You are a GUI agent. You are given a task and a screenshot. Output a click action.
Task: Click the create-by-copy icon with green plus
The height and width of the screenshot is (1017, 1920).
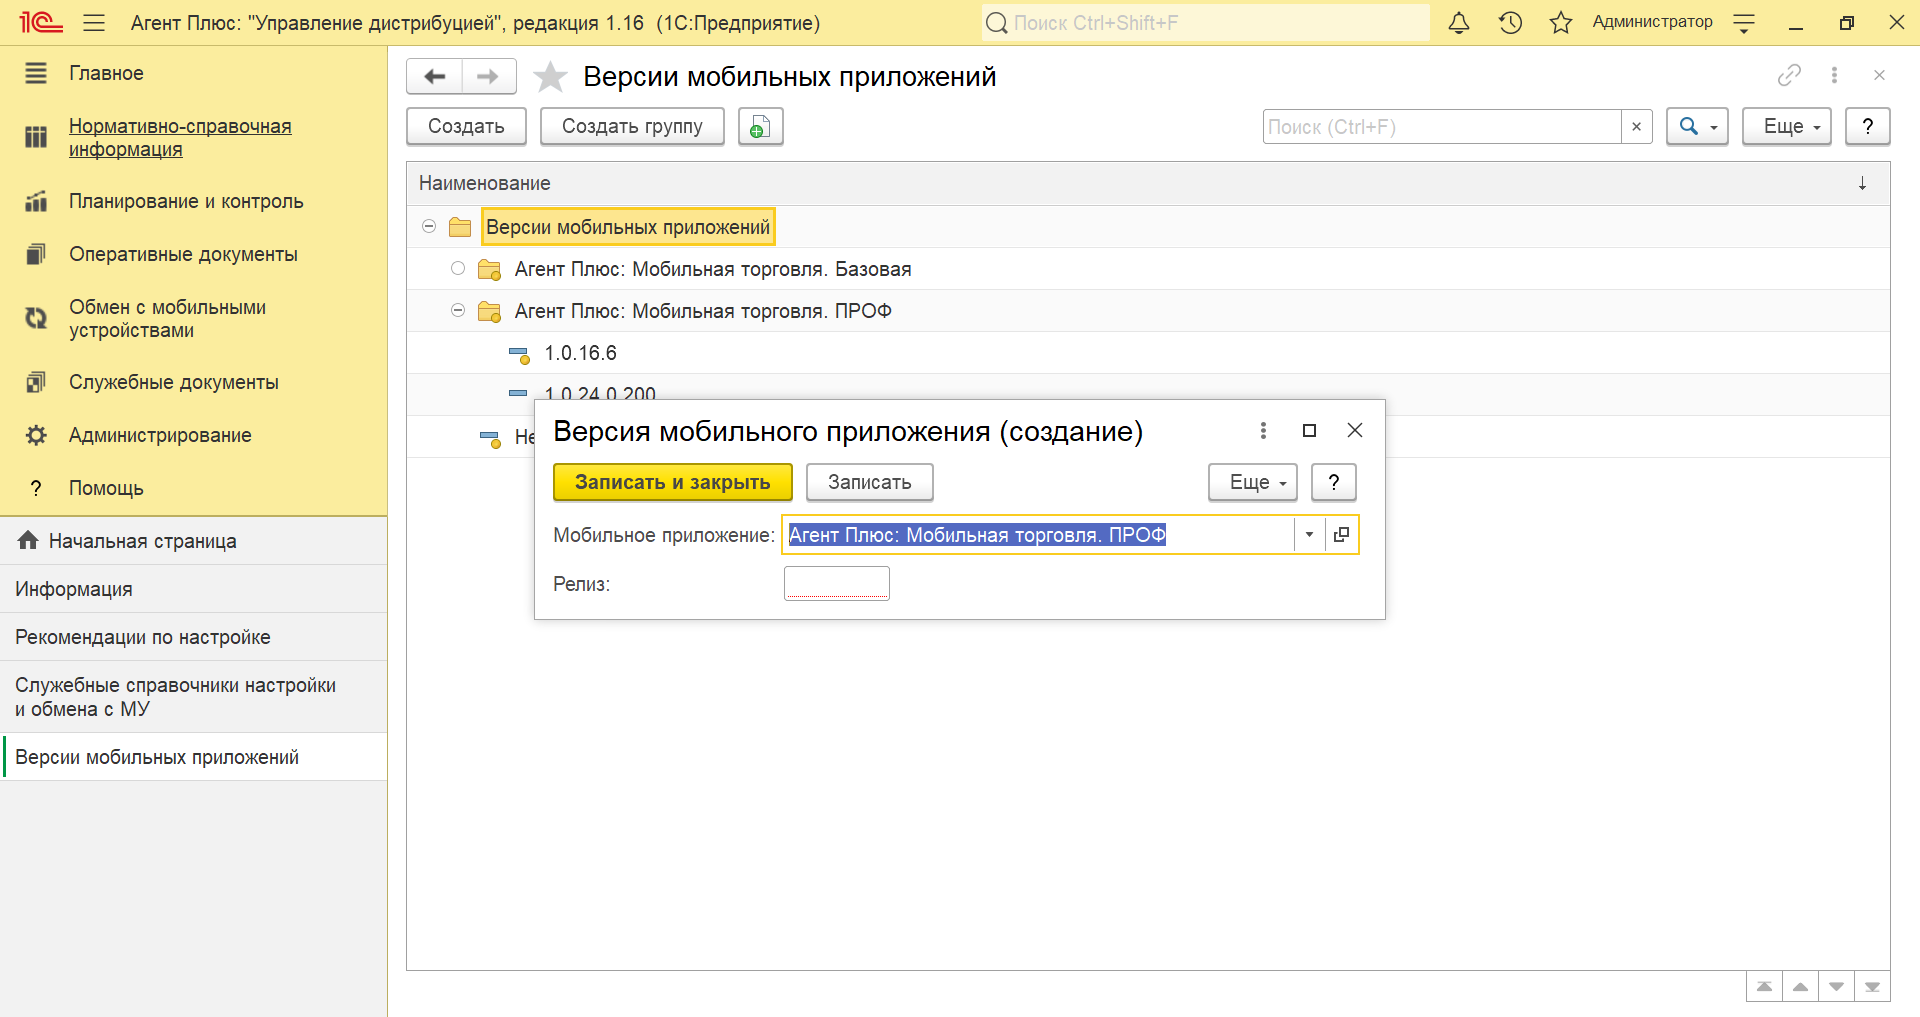[760, 127]
